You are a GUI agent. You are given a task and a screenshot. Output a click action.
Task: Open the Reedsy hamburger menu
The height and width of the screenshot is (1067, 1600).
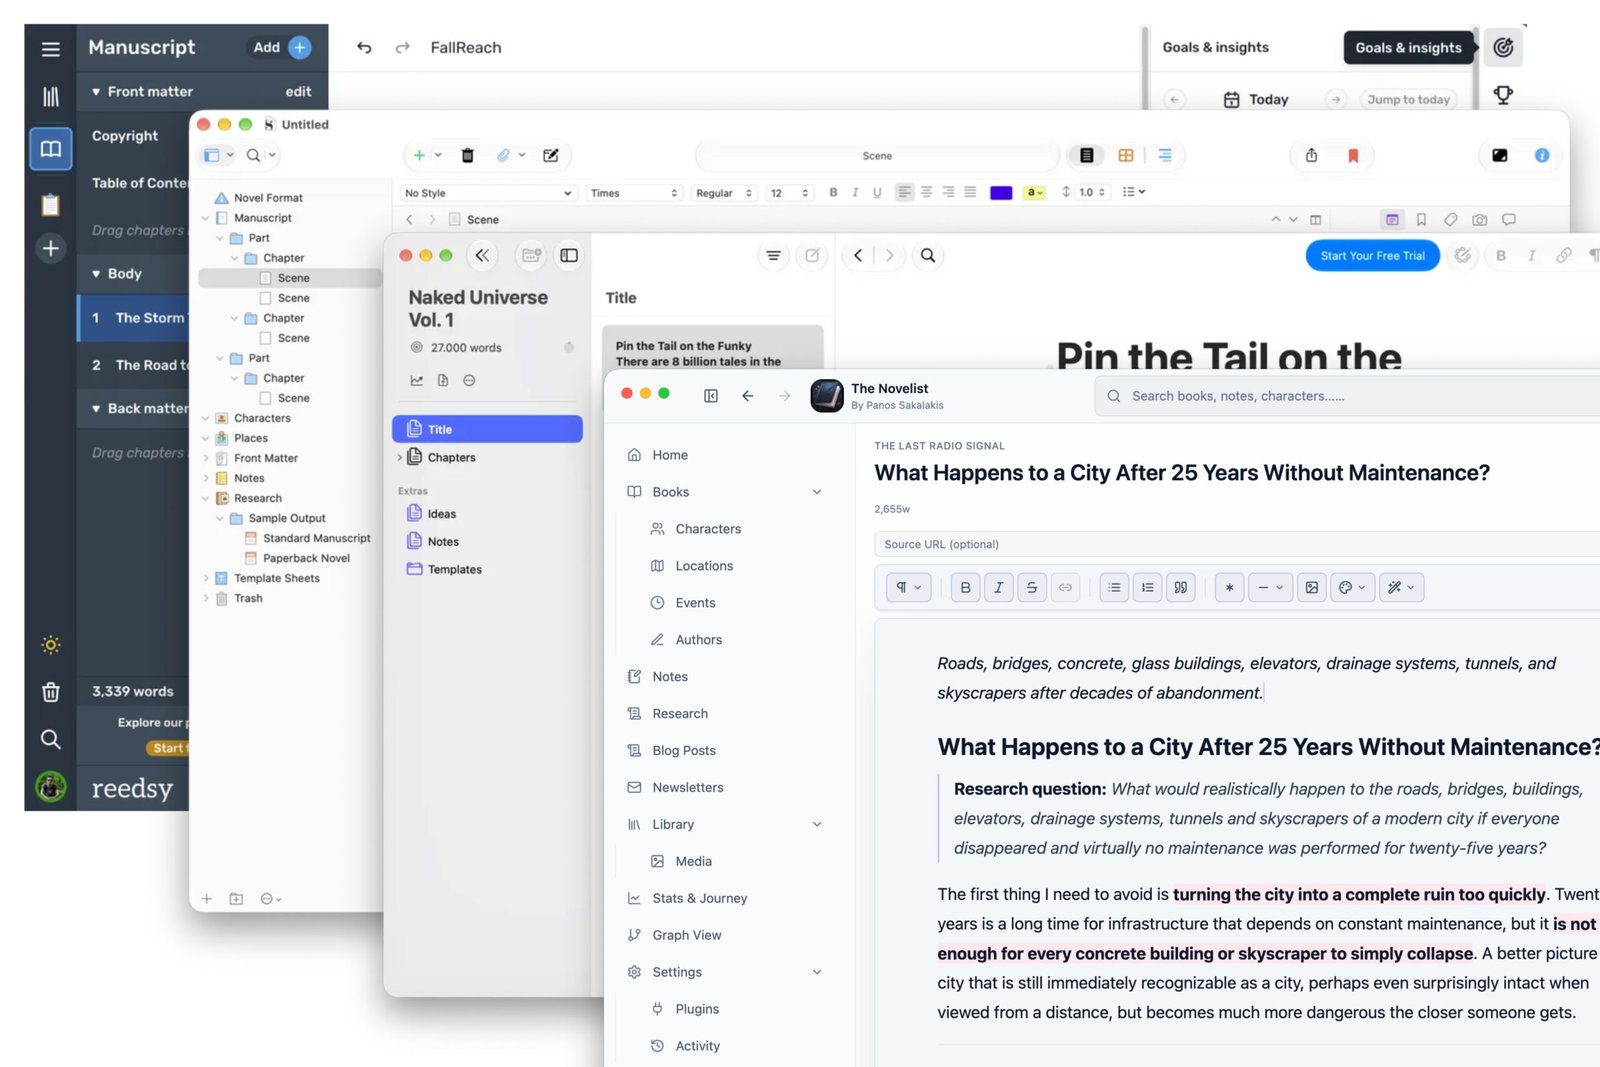(50, 48)
